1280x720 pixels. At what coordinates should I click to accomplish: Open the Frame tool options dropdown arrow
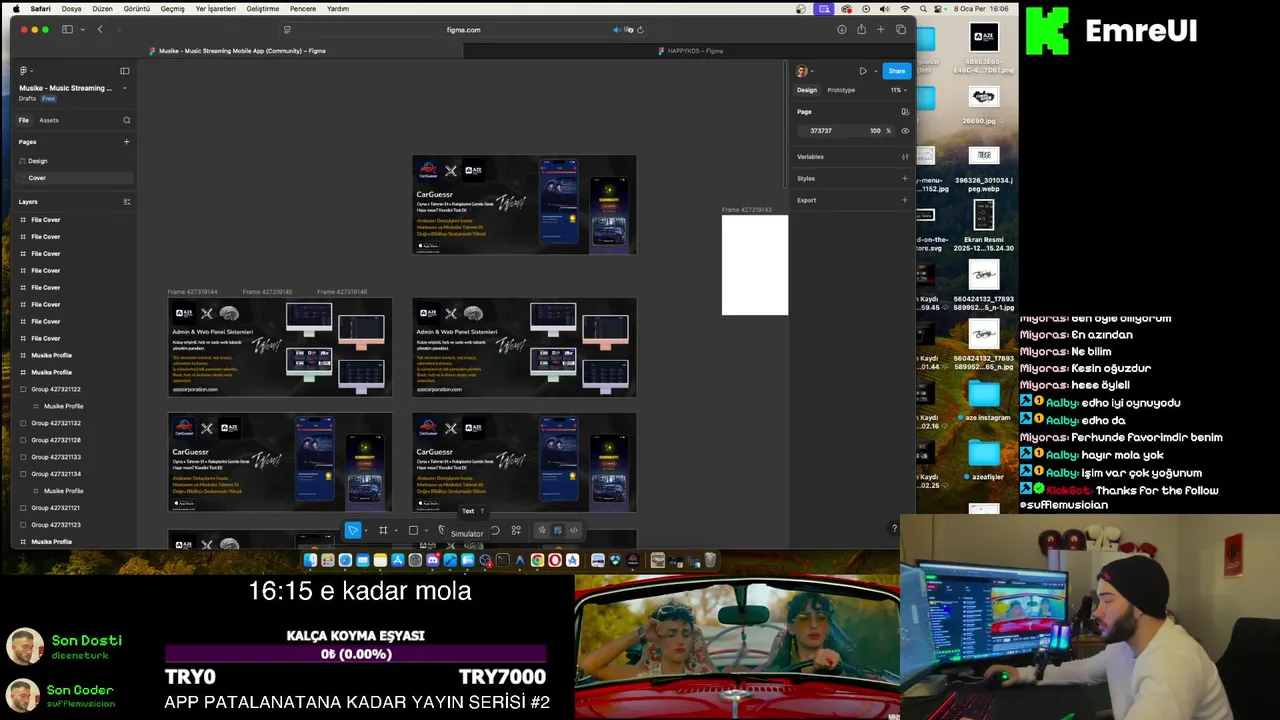coord(396,531)
